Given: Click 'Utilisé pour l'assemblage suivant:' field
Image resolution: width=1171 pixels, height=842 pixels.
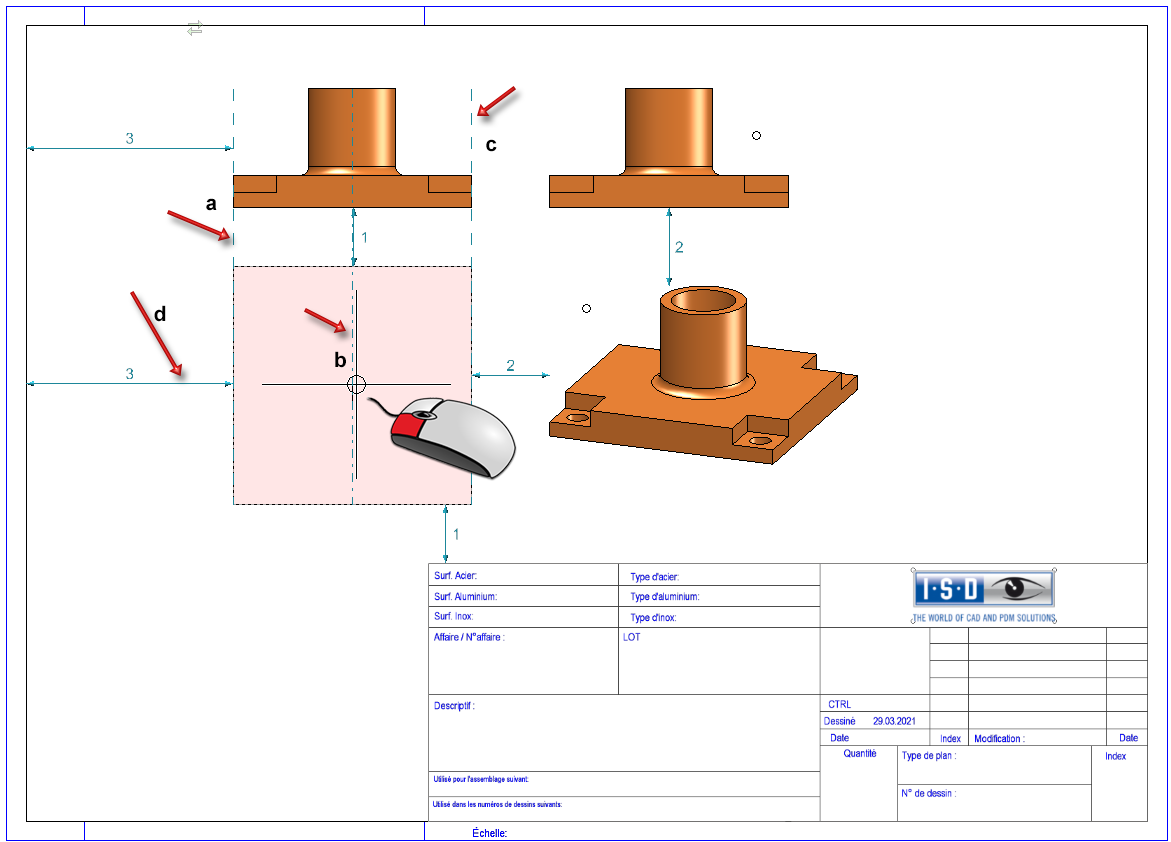Looking at the screenshot, I should click(x=624, y=784).
